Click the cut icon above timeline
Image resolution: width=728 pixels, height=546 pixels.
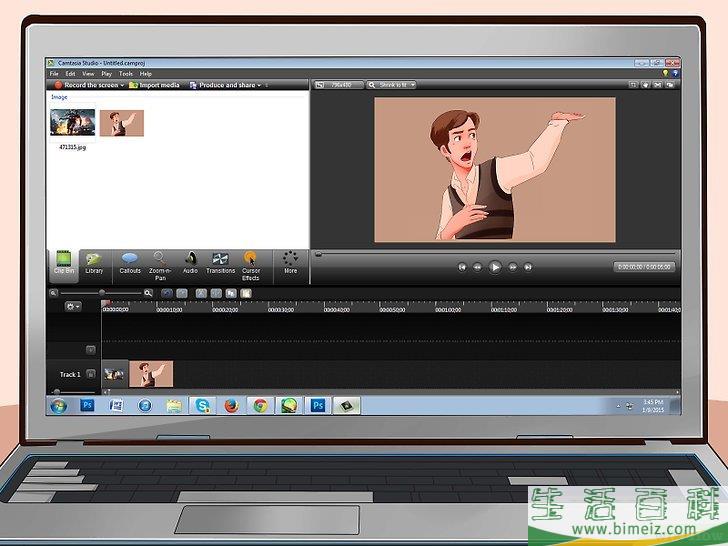[x=201, y=293]
